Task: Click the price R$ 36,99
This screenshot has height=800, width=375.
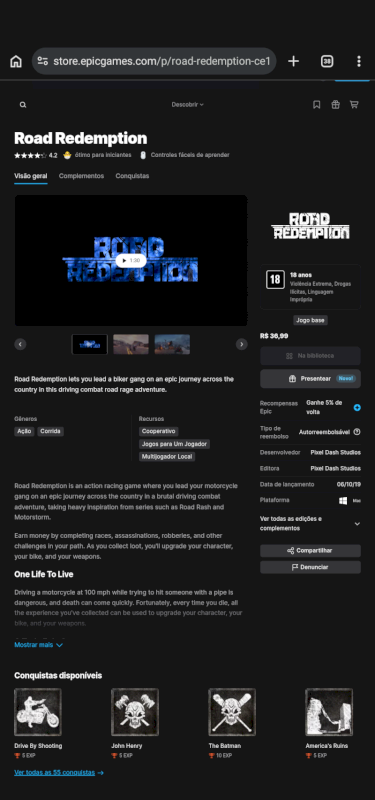Action: (274, 336)
